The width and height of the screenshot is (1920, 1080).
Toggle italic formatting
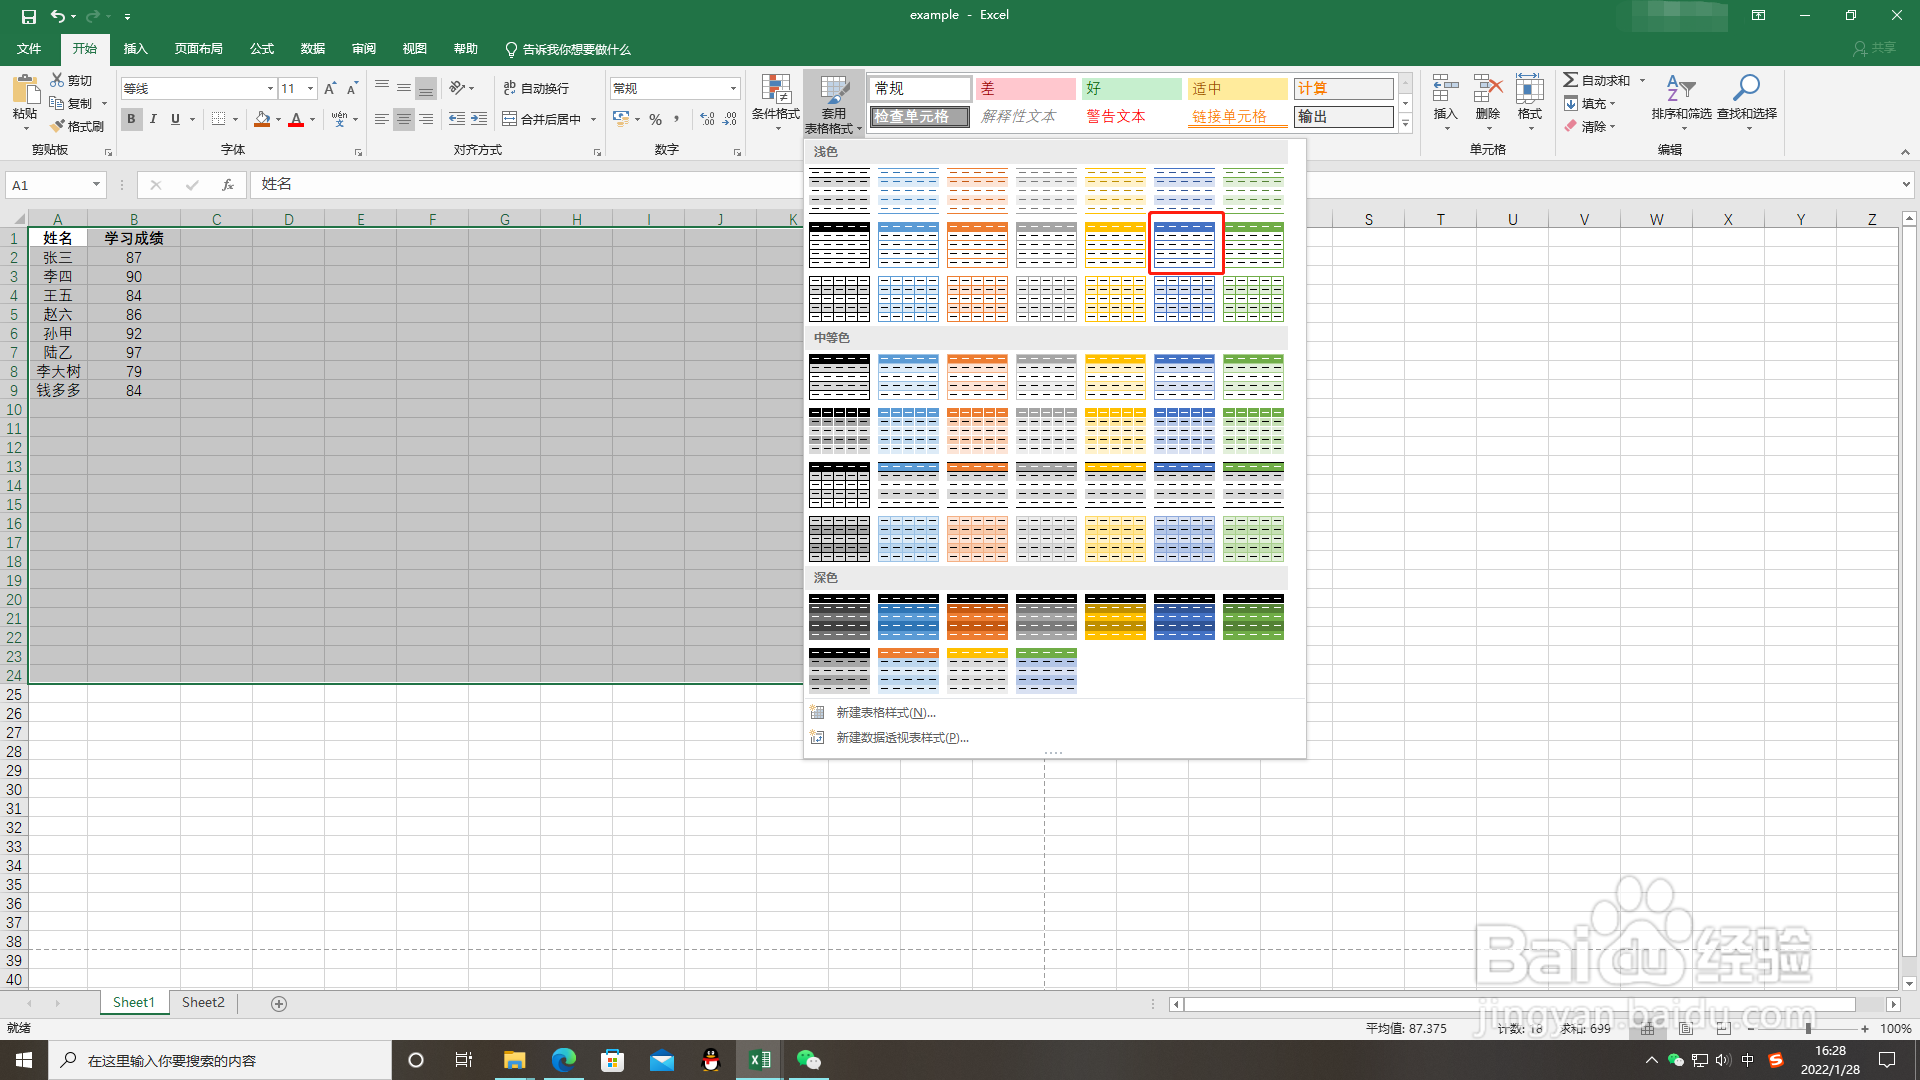tap(153, 119)
